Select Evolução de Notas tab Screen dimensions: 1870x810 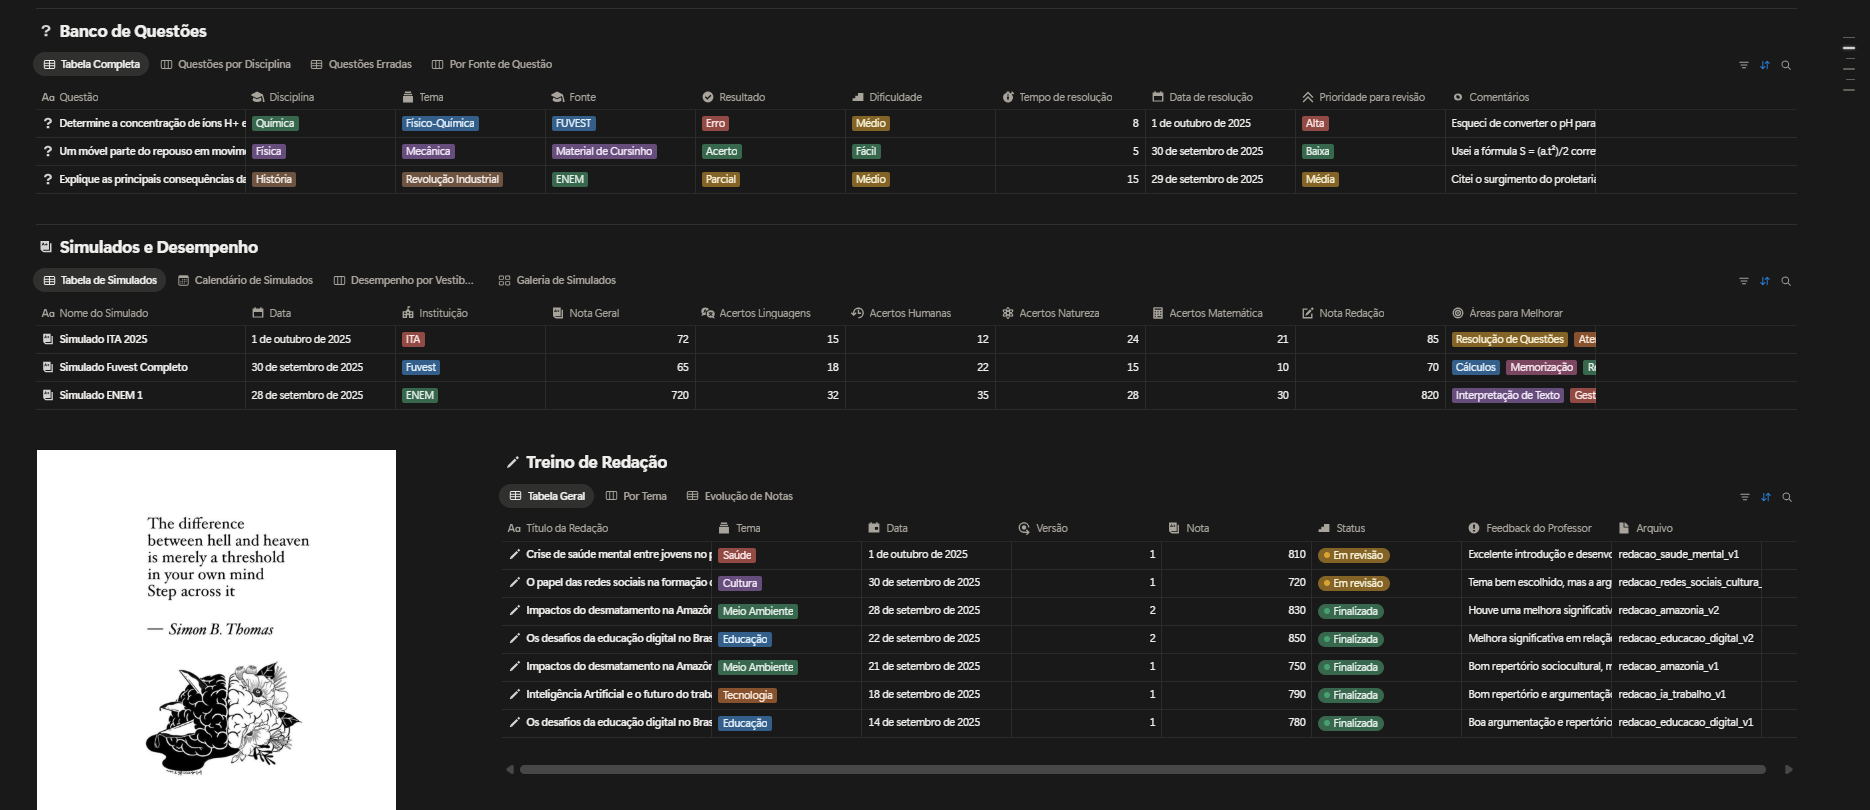pos(739,497)
